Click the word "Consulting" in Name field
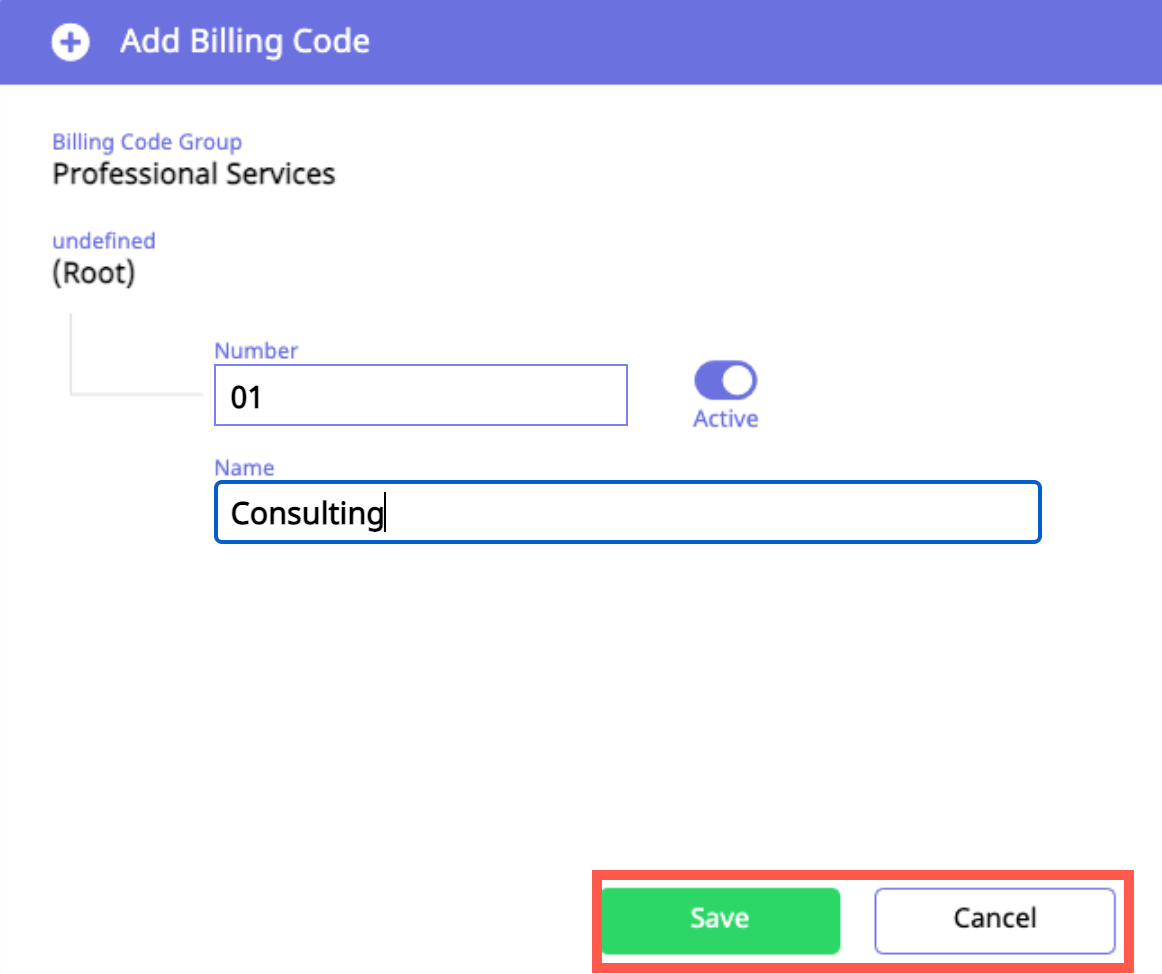Image resolution: width=1162 pixels, height=974 pixels. (x=307, y=514)
